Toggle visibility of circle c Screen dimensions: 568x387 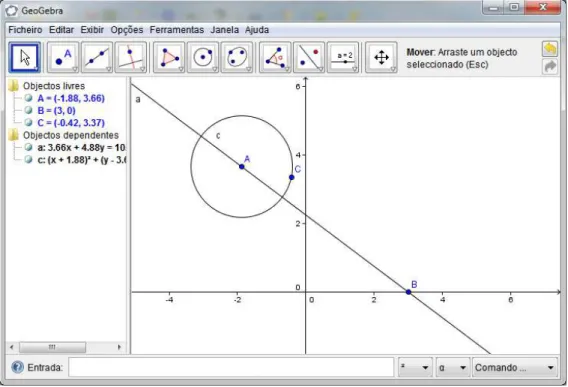coord(28,159)
